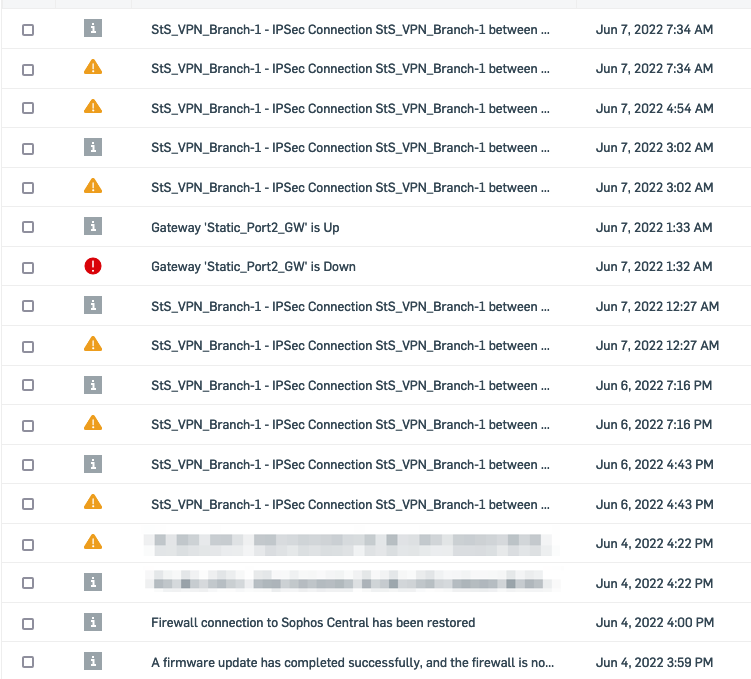Open the firmware update completed successfully alert

point(353,662)
